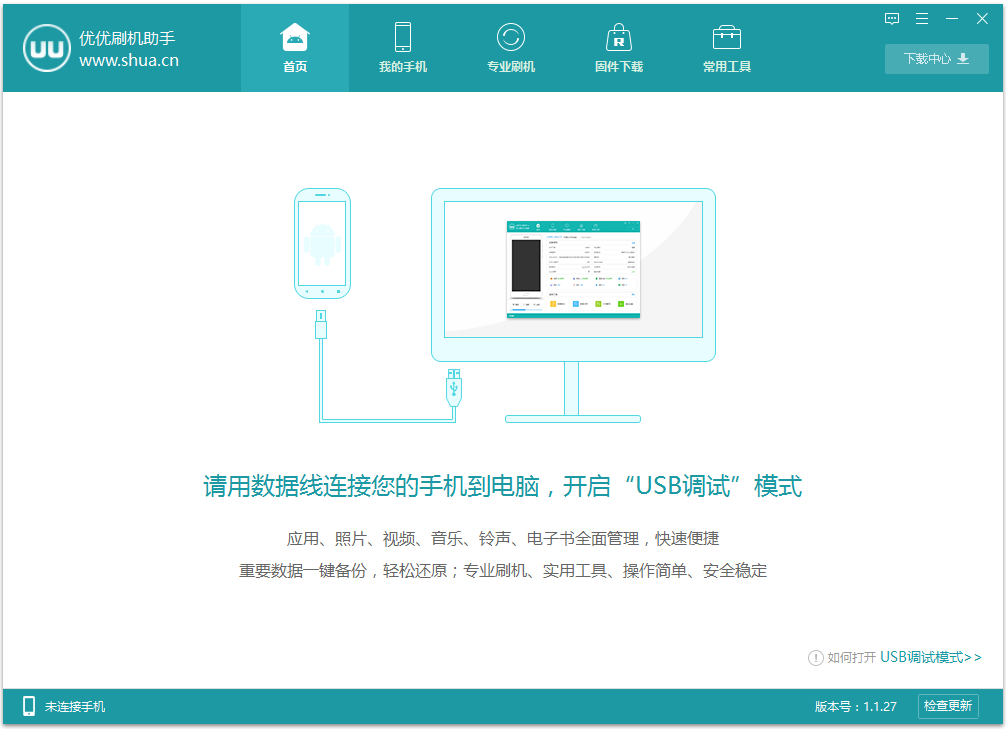Image resolution: width=1006 pixels, height=731 pixels.
Task: Open the hamburger main menu
Action: click(x=922, y=19)
